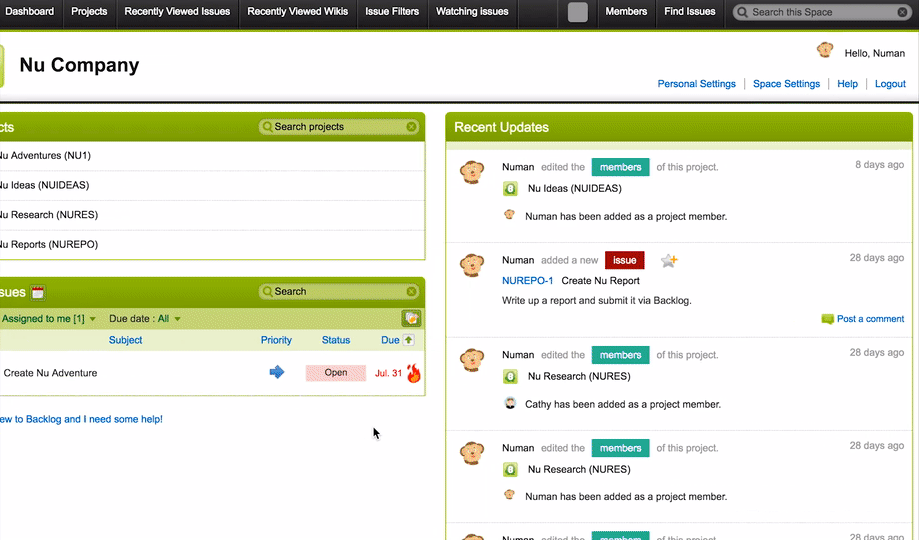This screenshot has height=540, width=919.
Task: Click the magnifier icon in Search projects
Action: (267, 127)
